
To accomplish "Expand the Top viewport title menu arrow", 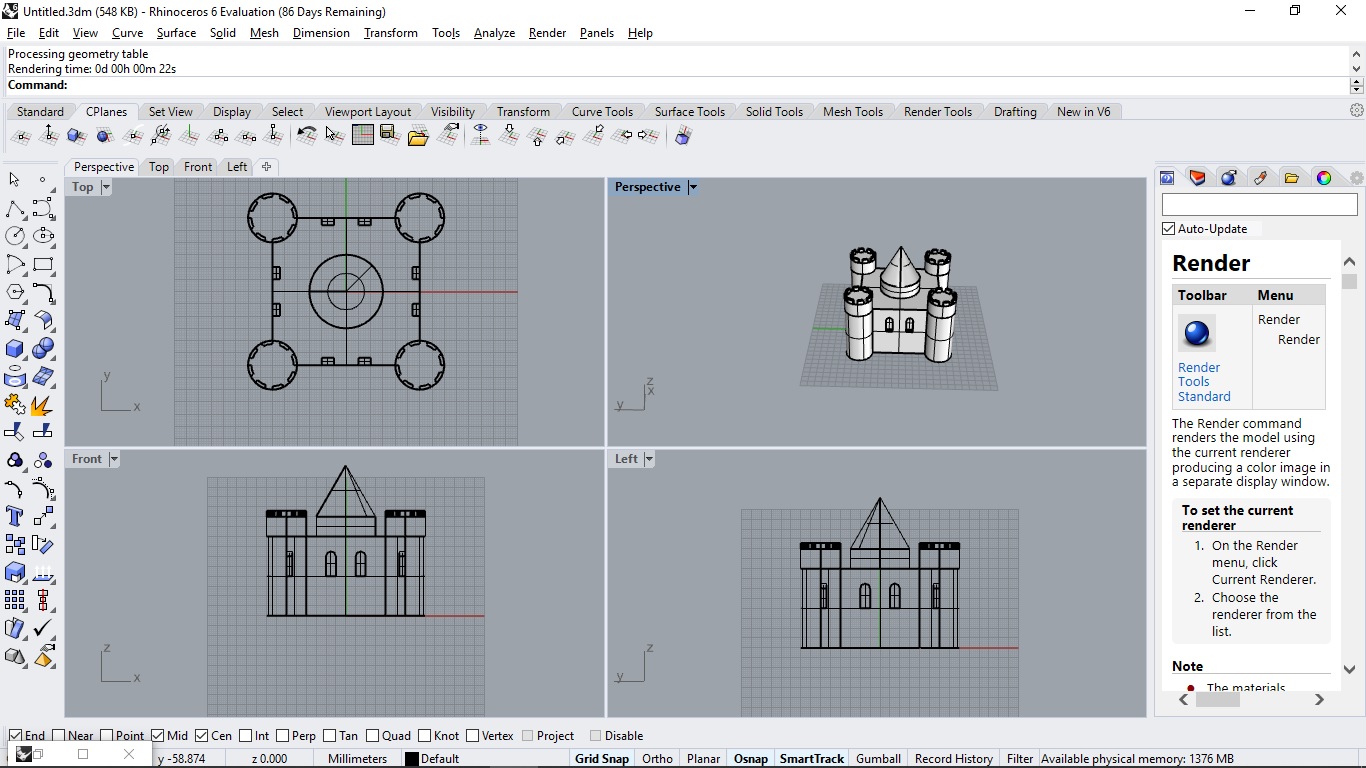I will (x=105, y=187).
